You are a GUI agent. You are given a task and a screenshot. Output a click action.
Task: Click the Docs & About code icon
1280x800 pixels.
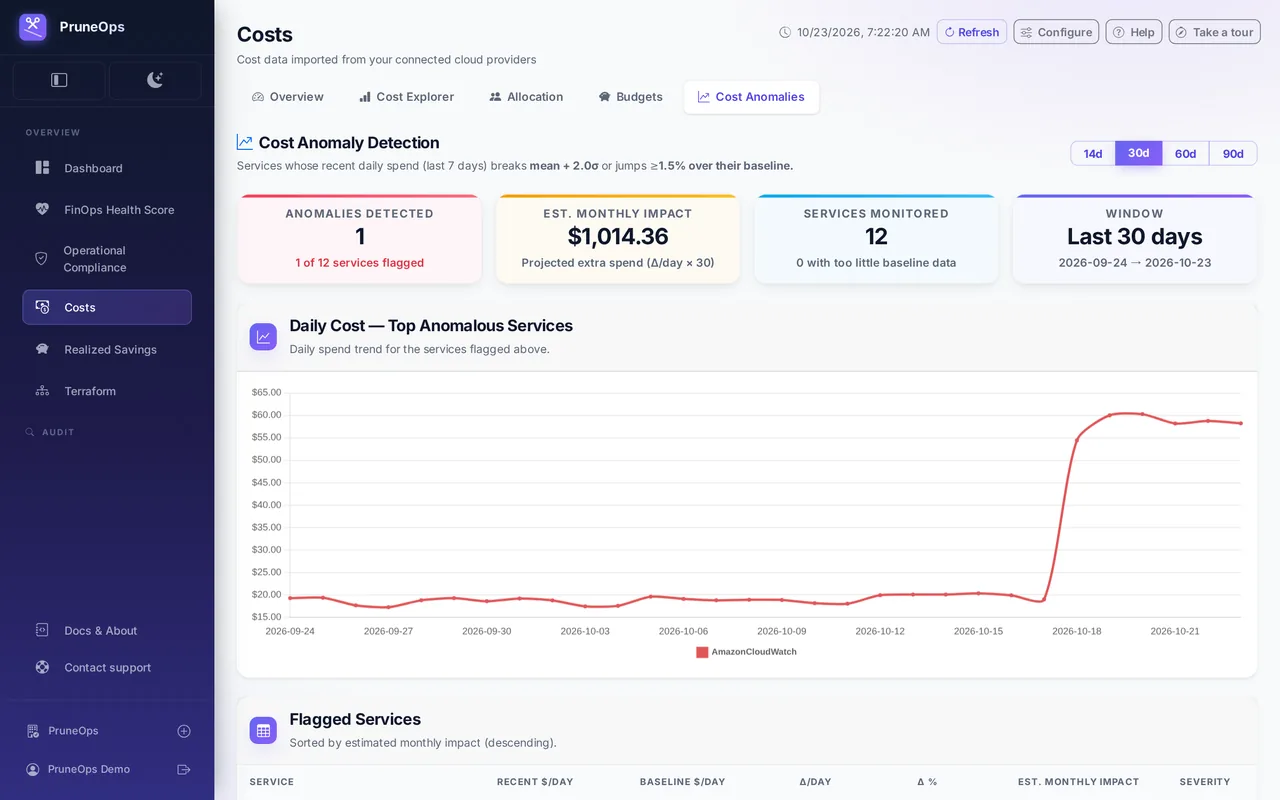[42, 630]
